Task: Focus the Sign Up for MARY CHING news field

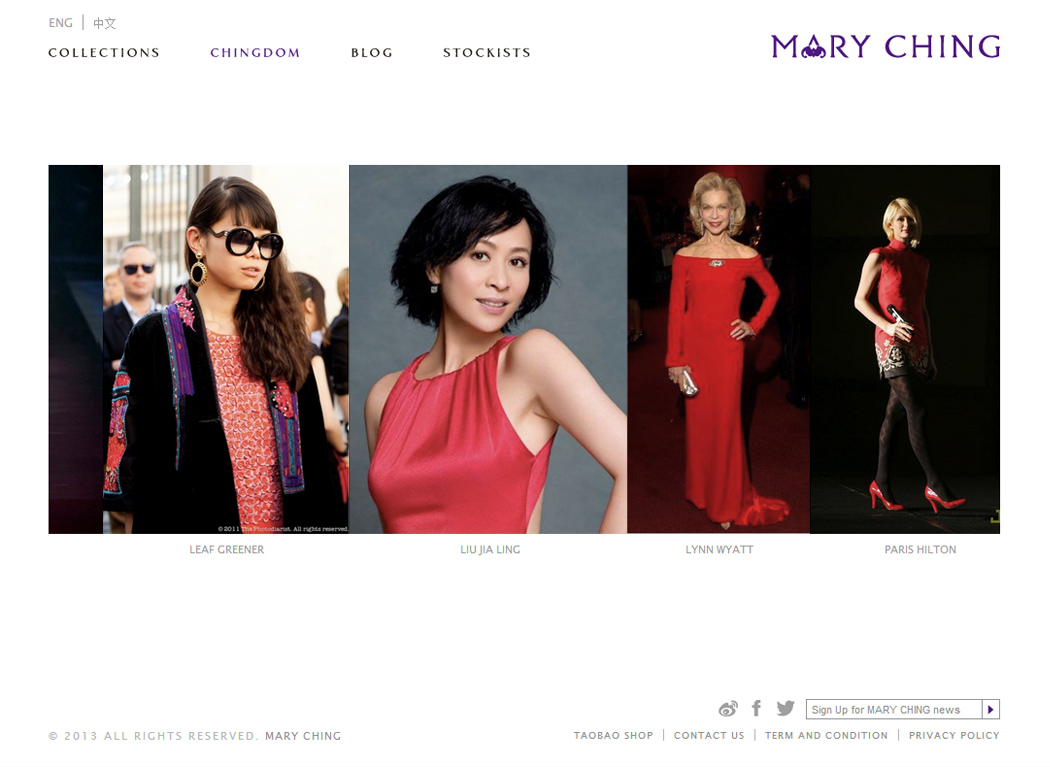Action: [894, 709]
